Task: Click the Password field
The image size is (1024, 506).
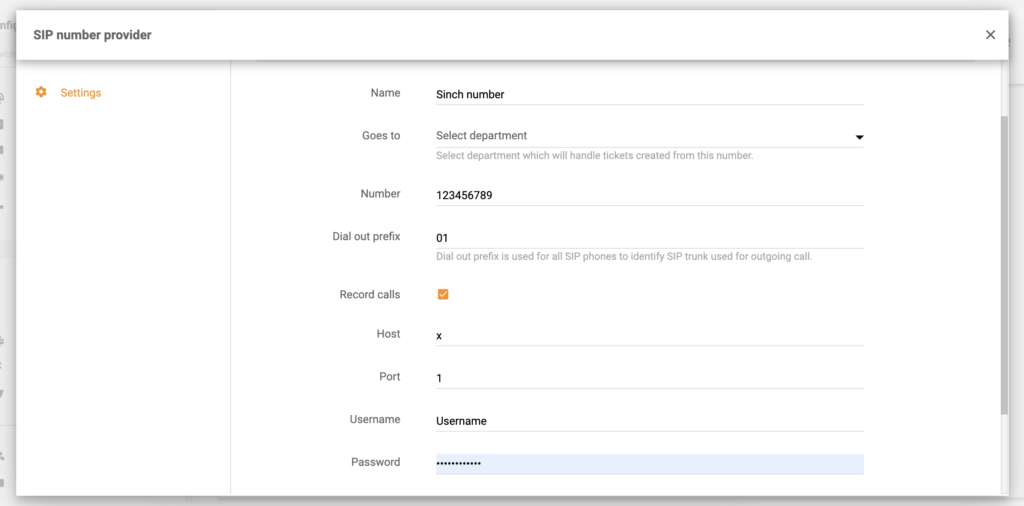Action: coord(648,464)
